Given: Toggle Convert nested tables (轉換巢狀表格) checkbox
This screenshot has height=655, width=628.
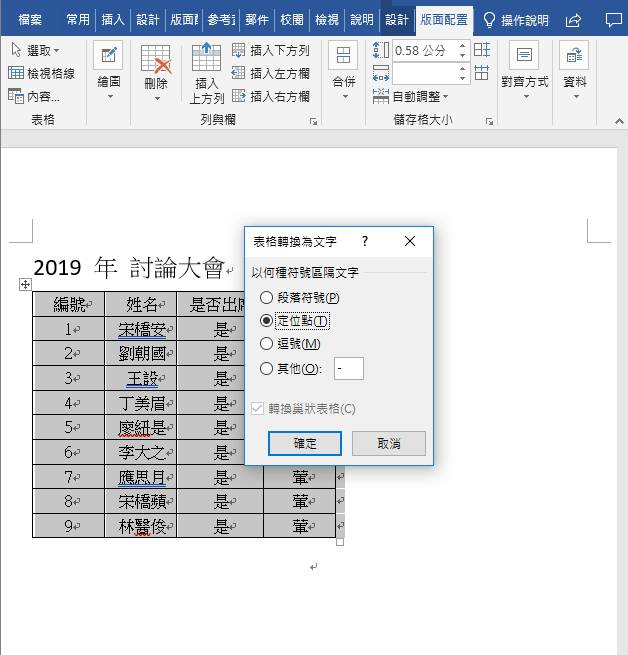Looking at the screenshot, I should (257, 408).
